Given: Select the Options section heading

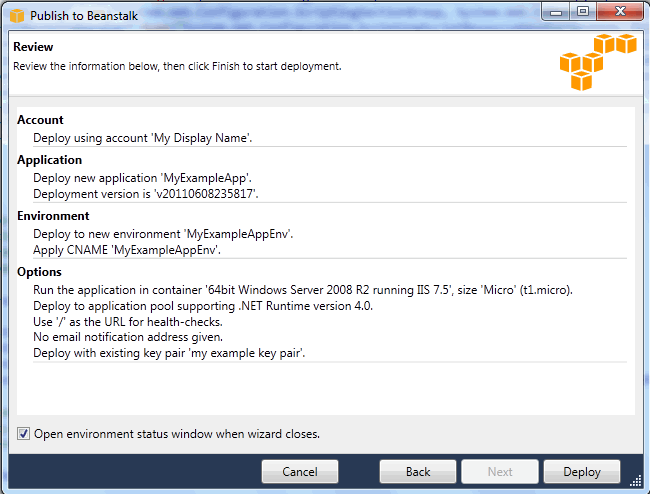Looking at the screenshot, I should [x=39, y=272].
